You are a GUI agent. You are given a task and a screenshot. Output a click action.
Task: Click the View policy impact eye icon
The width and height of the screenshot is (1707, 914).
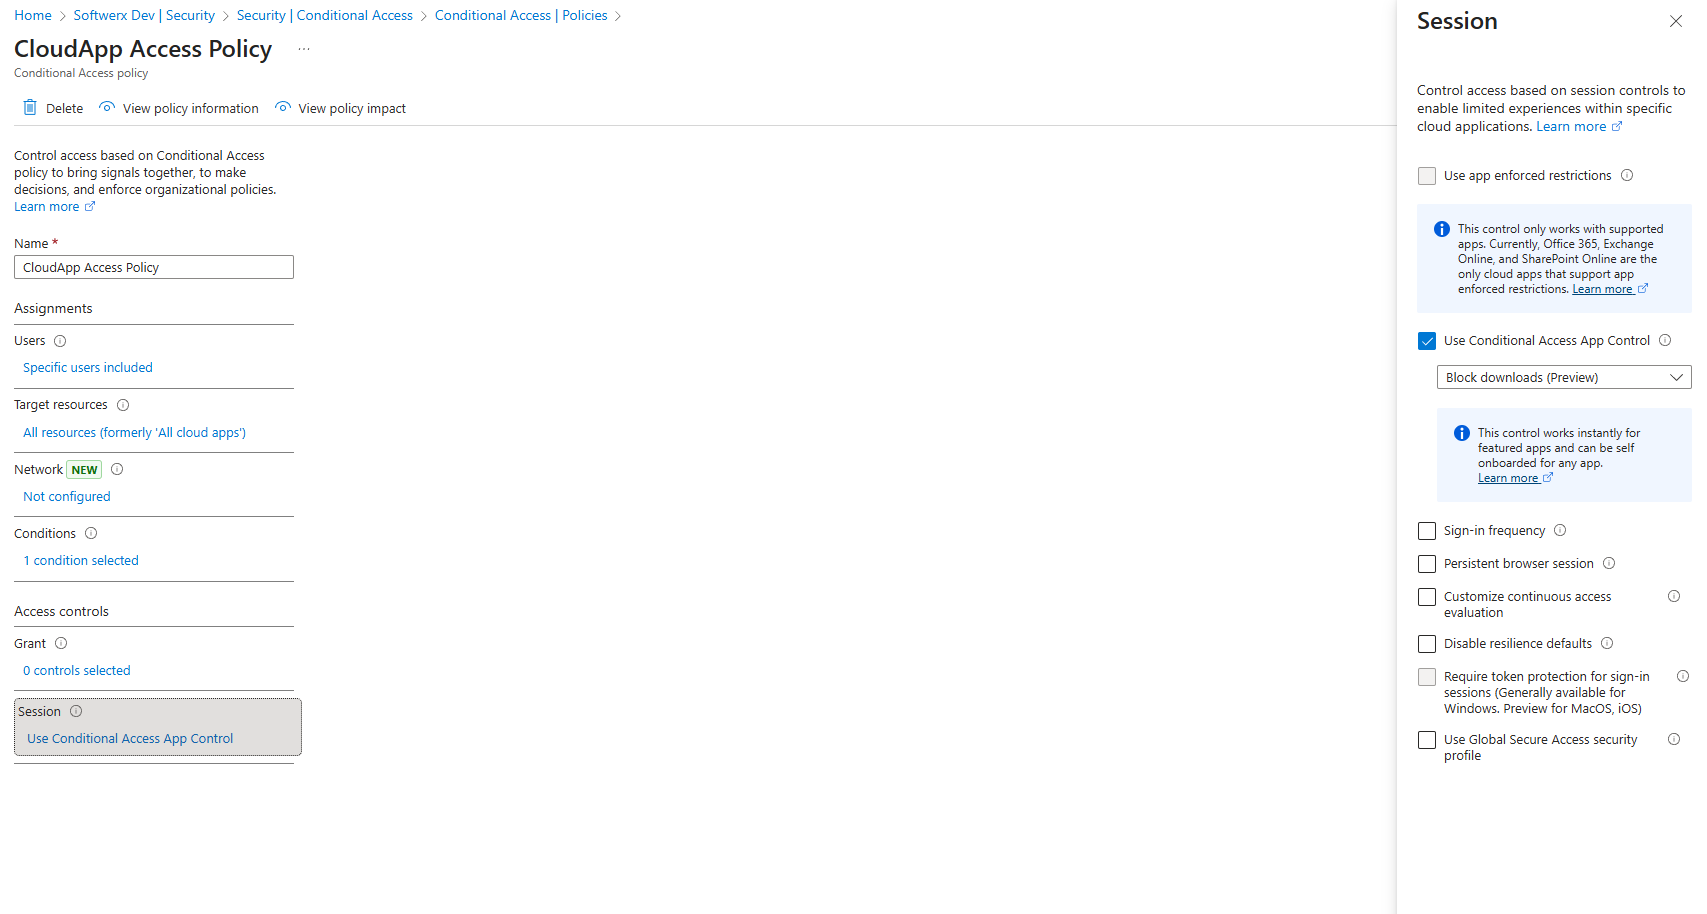283,108
